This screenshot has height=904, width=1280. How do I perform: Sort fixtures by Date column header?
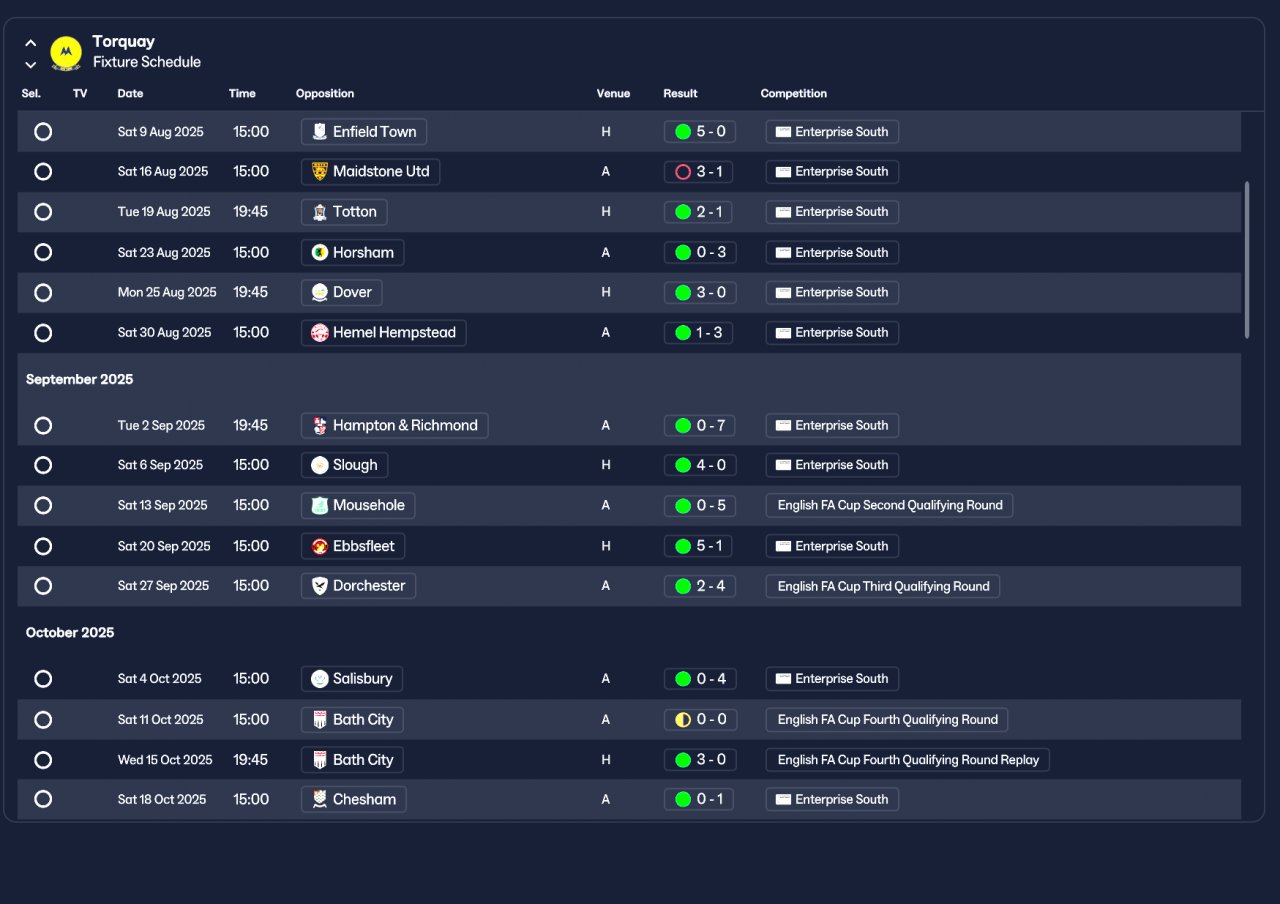(130, 93)
